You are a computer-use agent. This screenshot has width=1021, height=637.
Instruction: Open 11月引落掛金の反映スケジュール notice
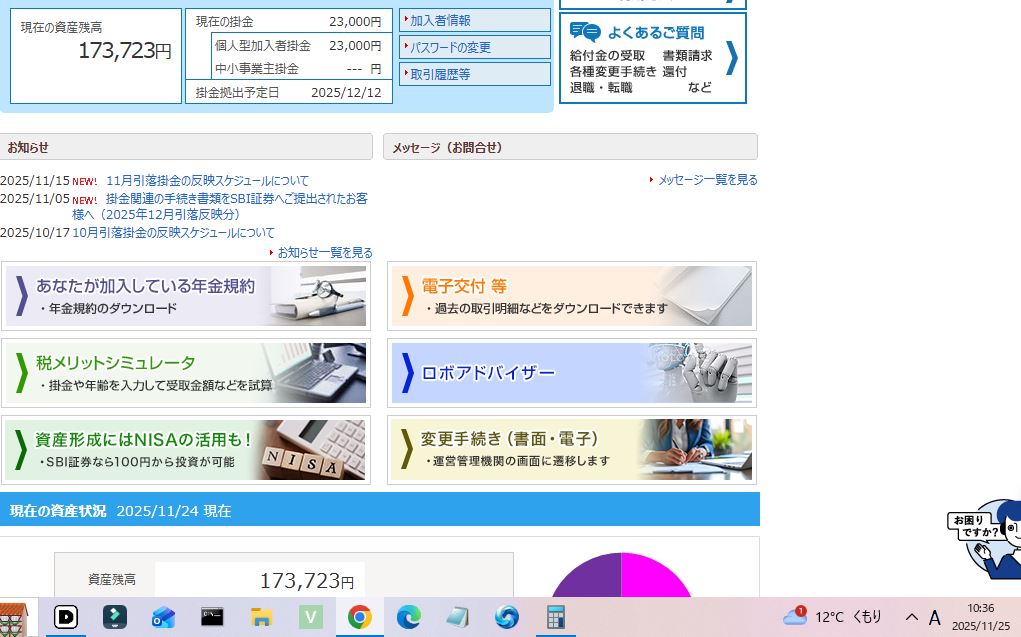207,181
